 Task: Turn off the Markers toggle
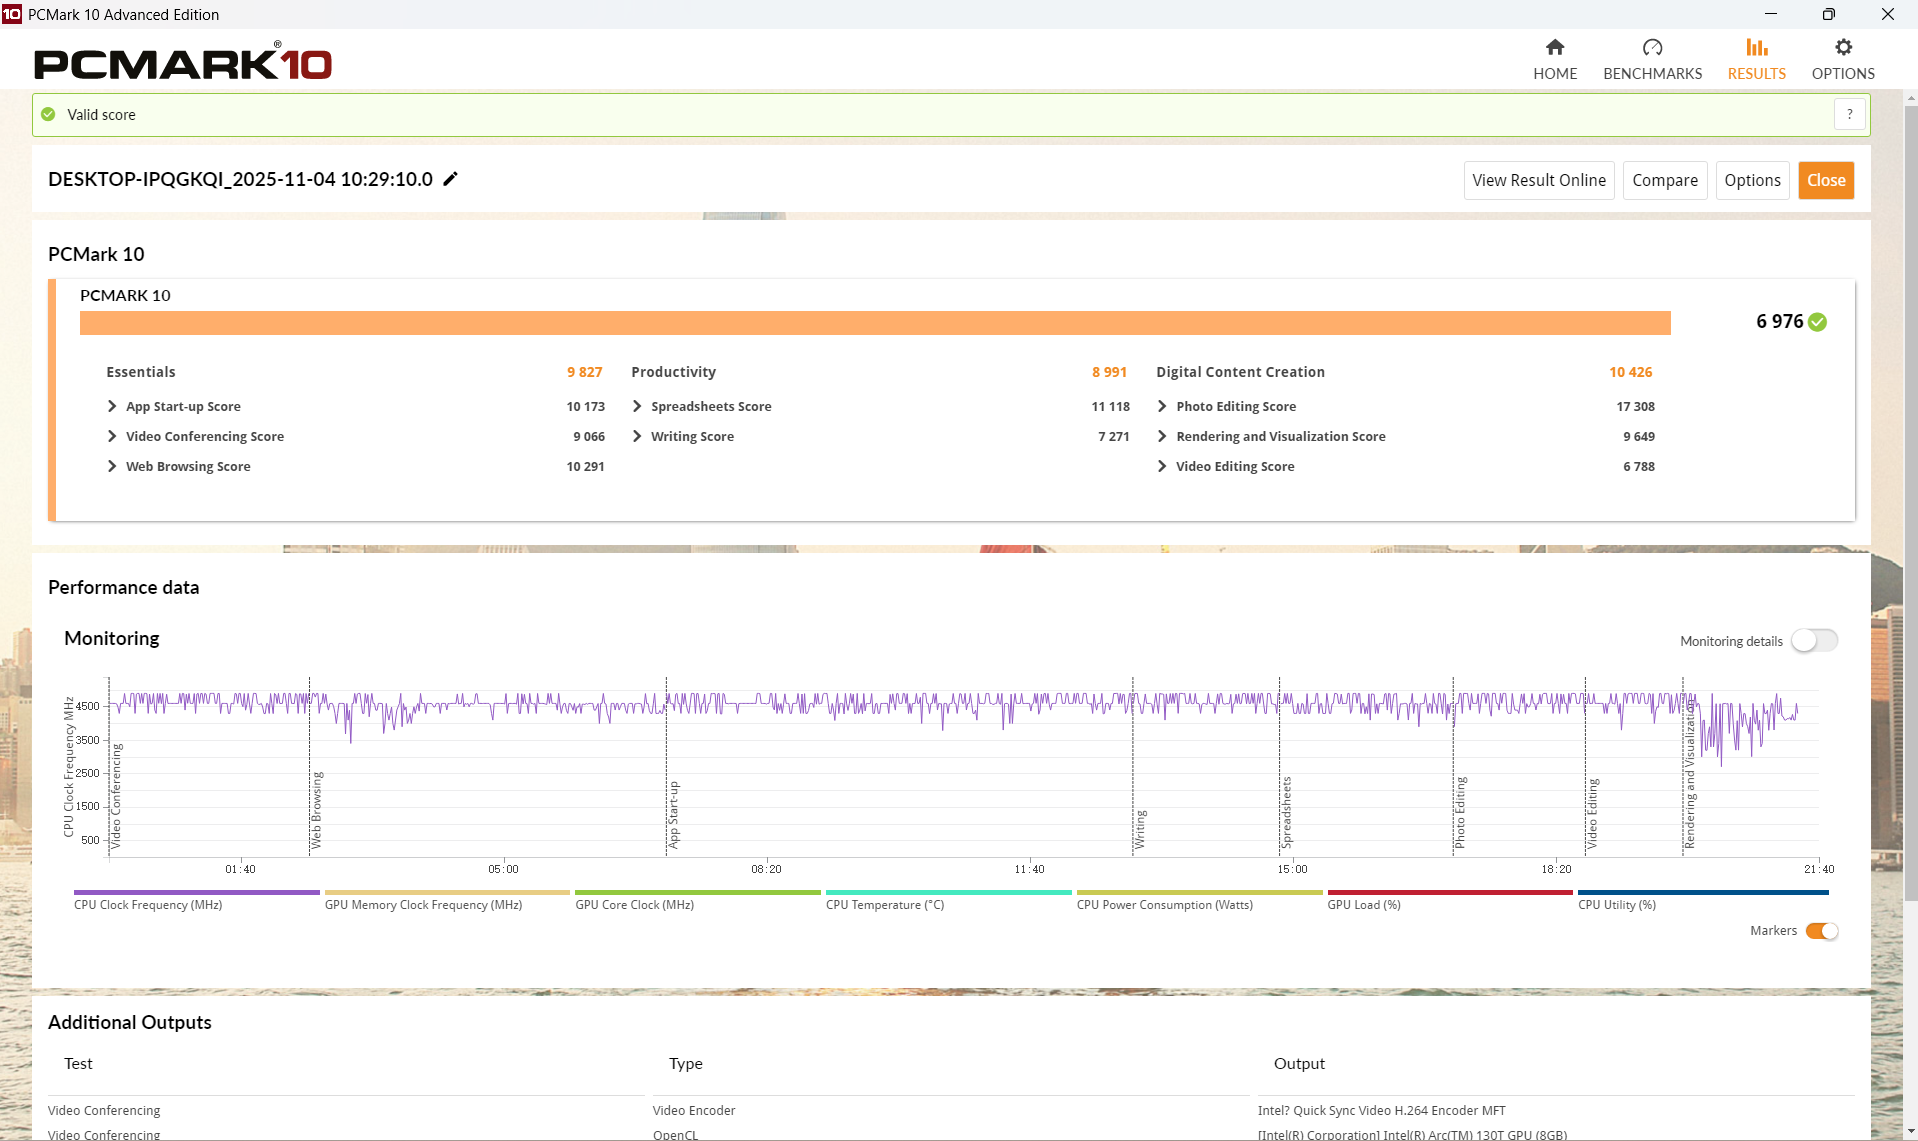pos(1821,931)
